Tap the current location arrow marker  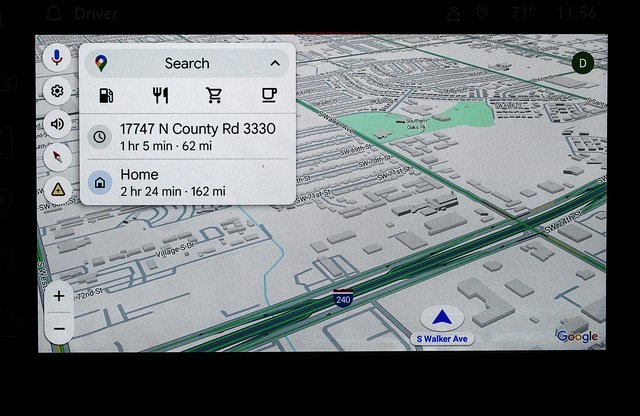[x=441, y=318]
